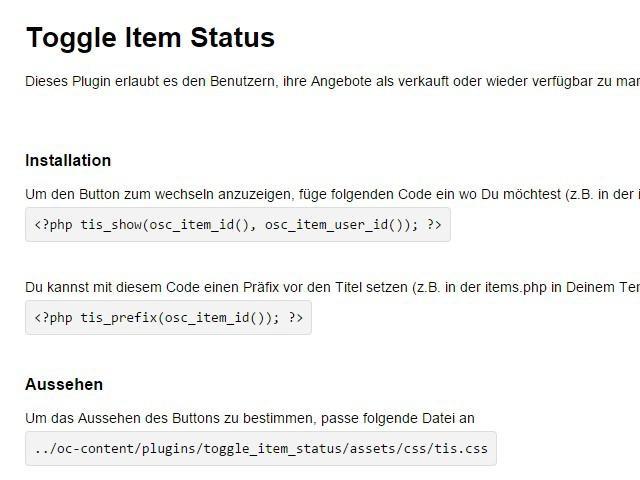Screen dimensions: 640x480
Task: Click the Toggle Item Status page title
Action: point(150,38)
